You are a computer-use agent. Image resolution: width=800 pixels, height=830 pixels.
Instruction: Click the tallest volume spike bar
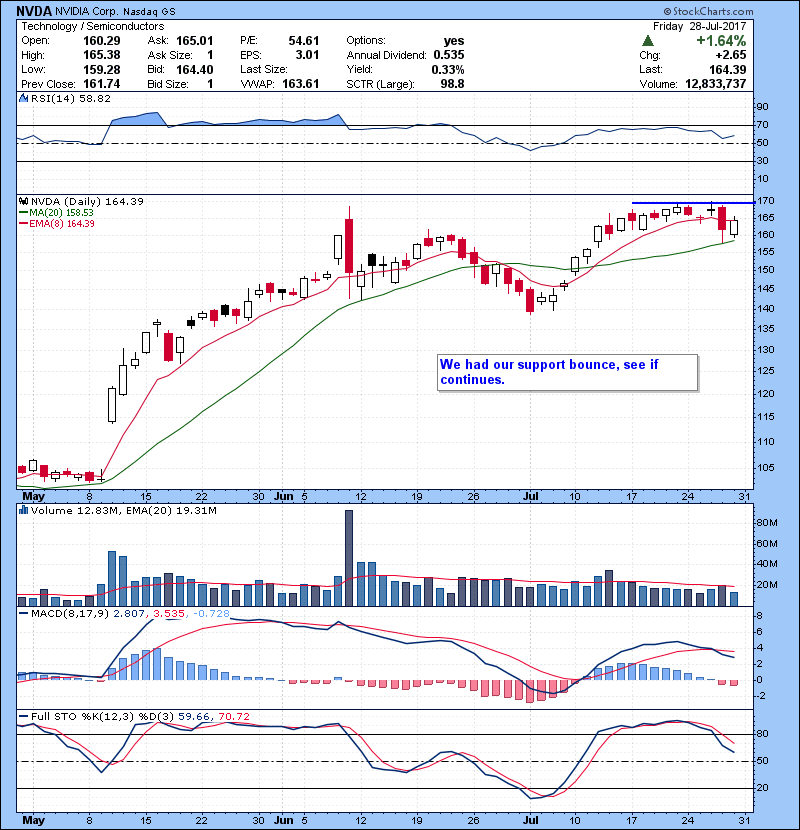click(349, 558)
